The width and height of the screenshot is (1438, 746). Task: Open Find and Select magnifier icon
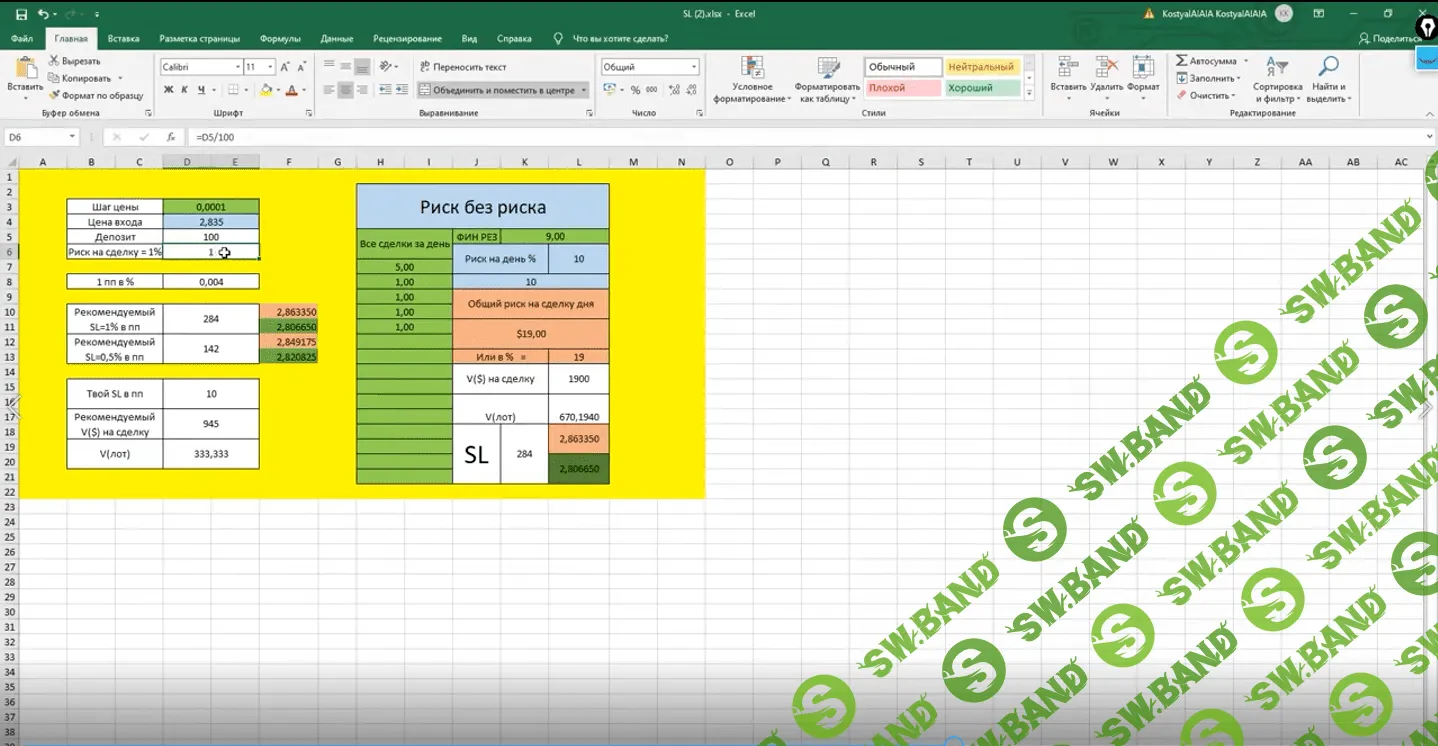click(1327, 80)
